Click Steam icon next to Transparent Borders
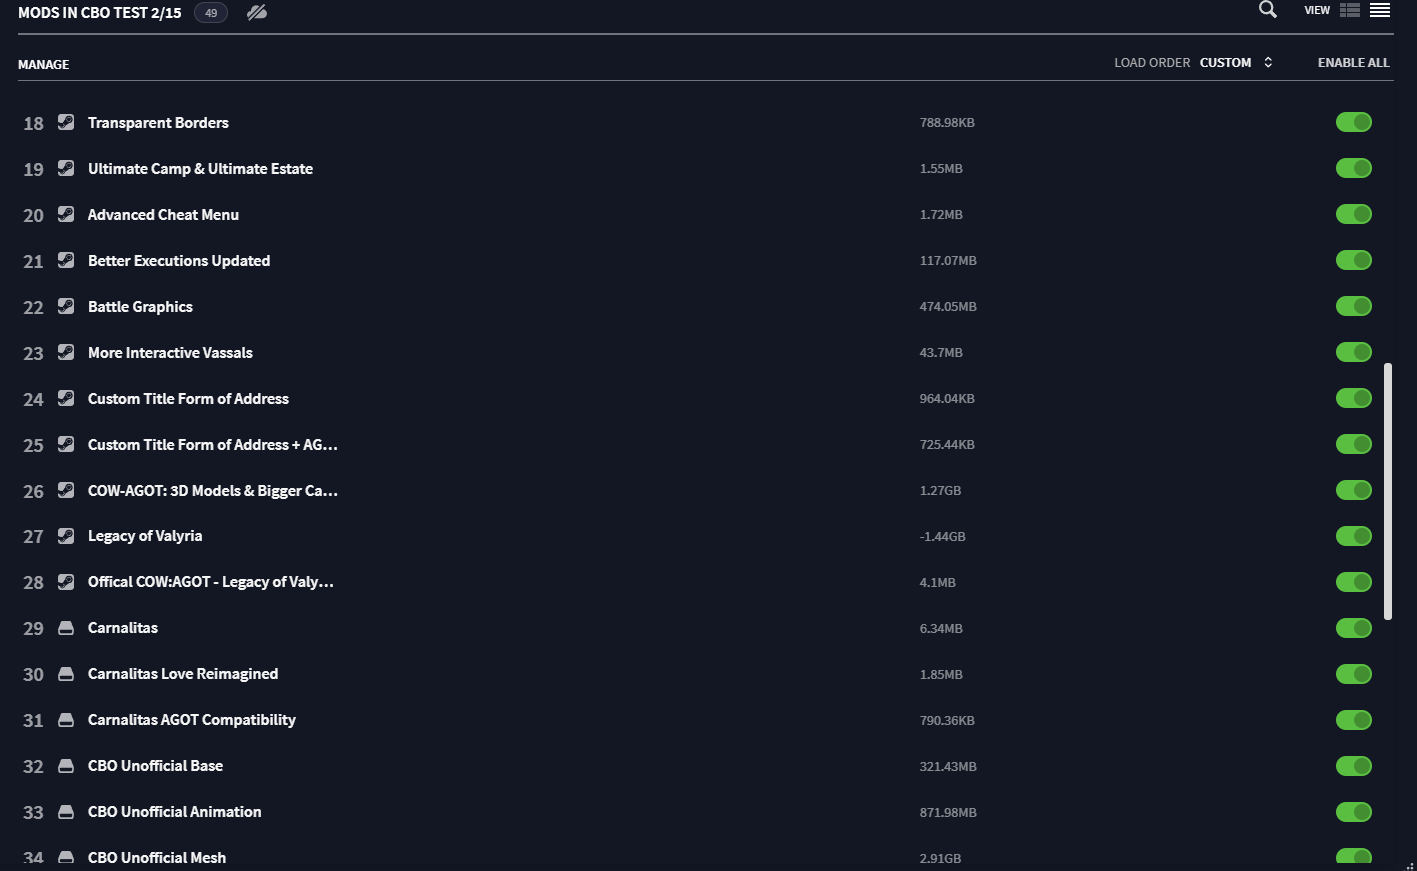The width and height of the screenshot is (1417, 871). tap(66, 122)
